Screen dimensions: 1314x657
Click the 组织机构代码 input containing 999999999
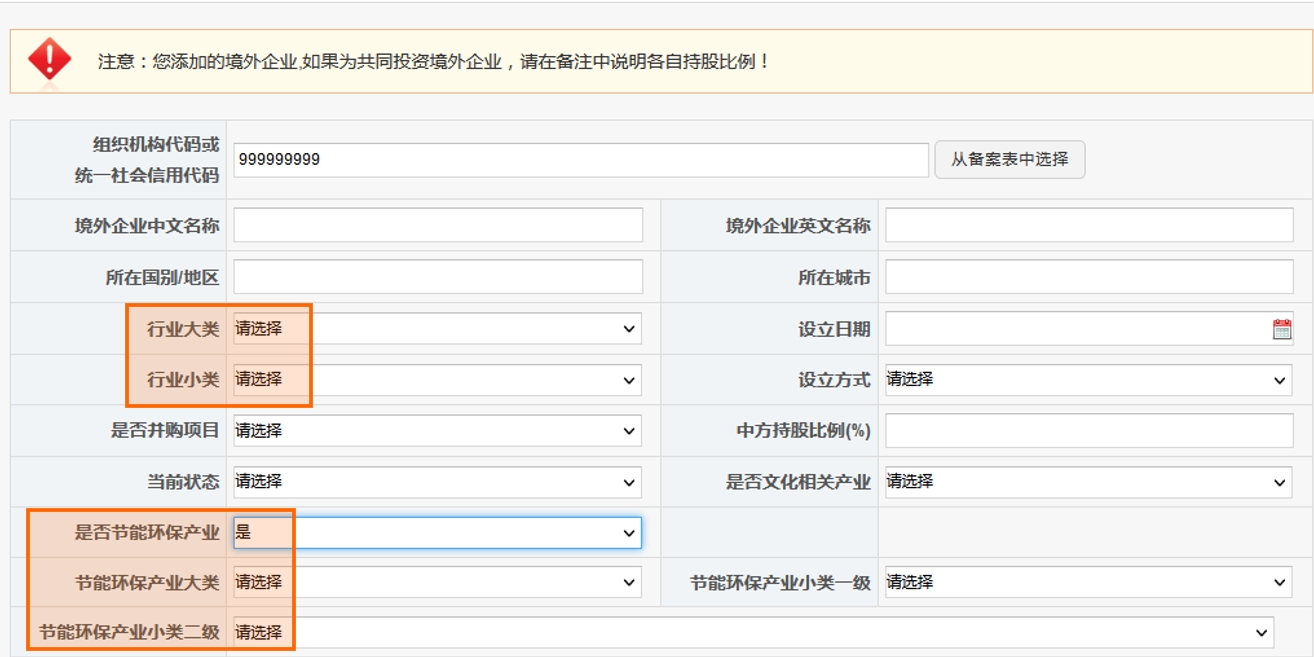pos(580,160)
